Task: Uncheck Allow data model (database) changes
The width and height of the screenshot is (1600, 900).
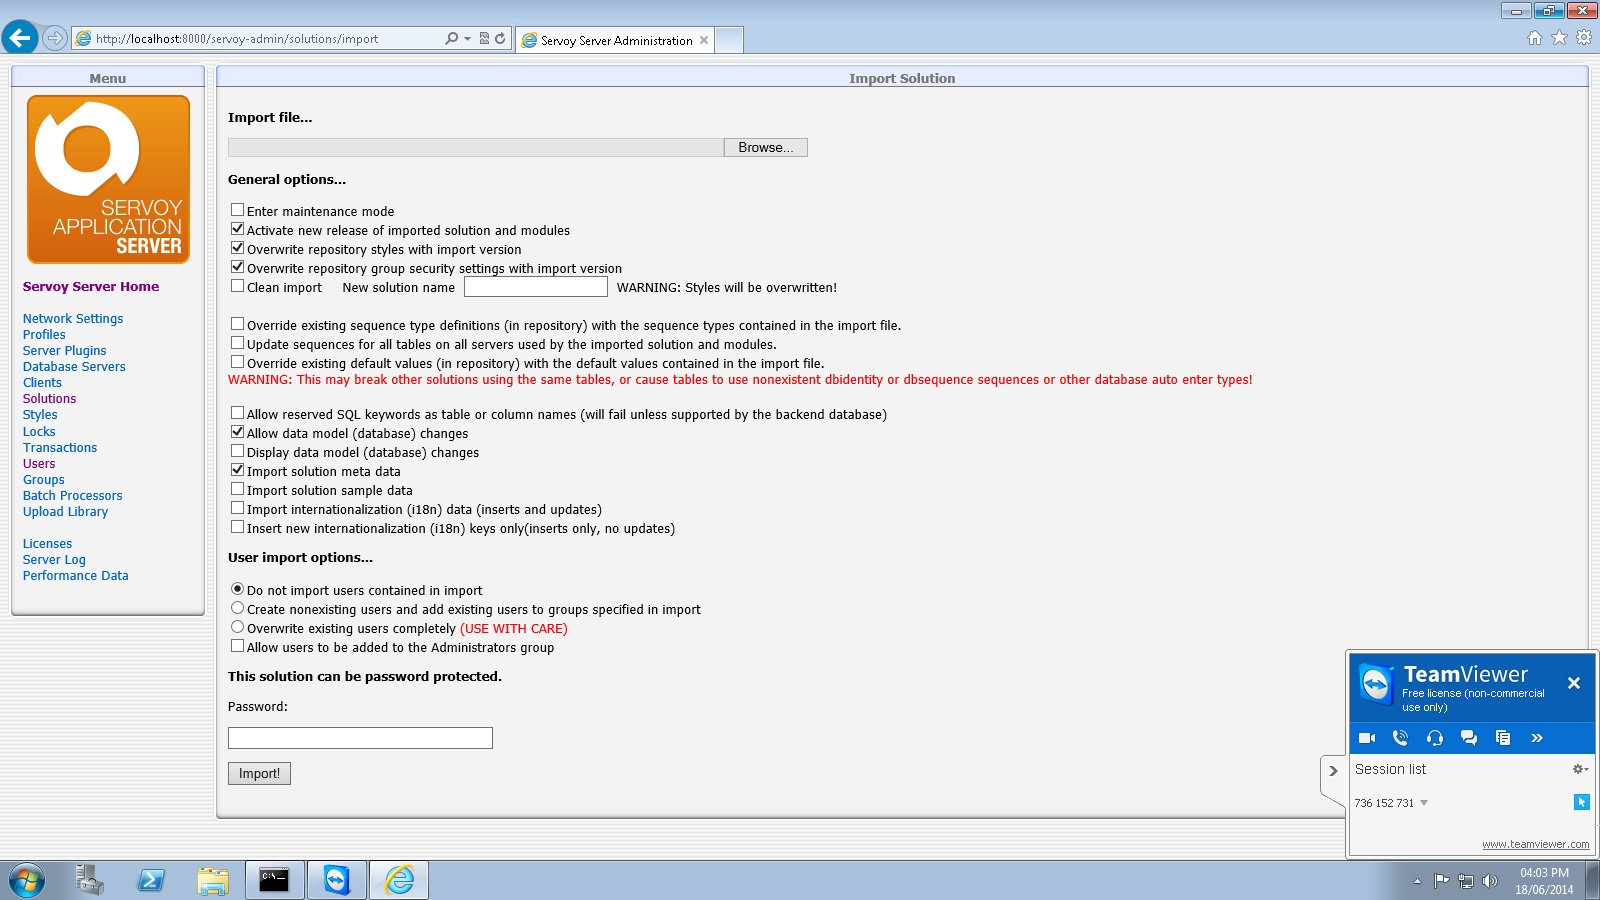Action: pos(237,432)
